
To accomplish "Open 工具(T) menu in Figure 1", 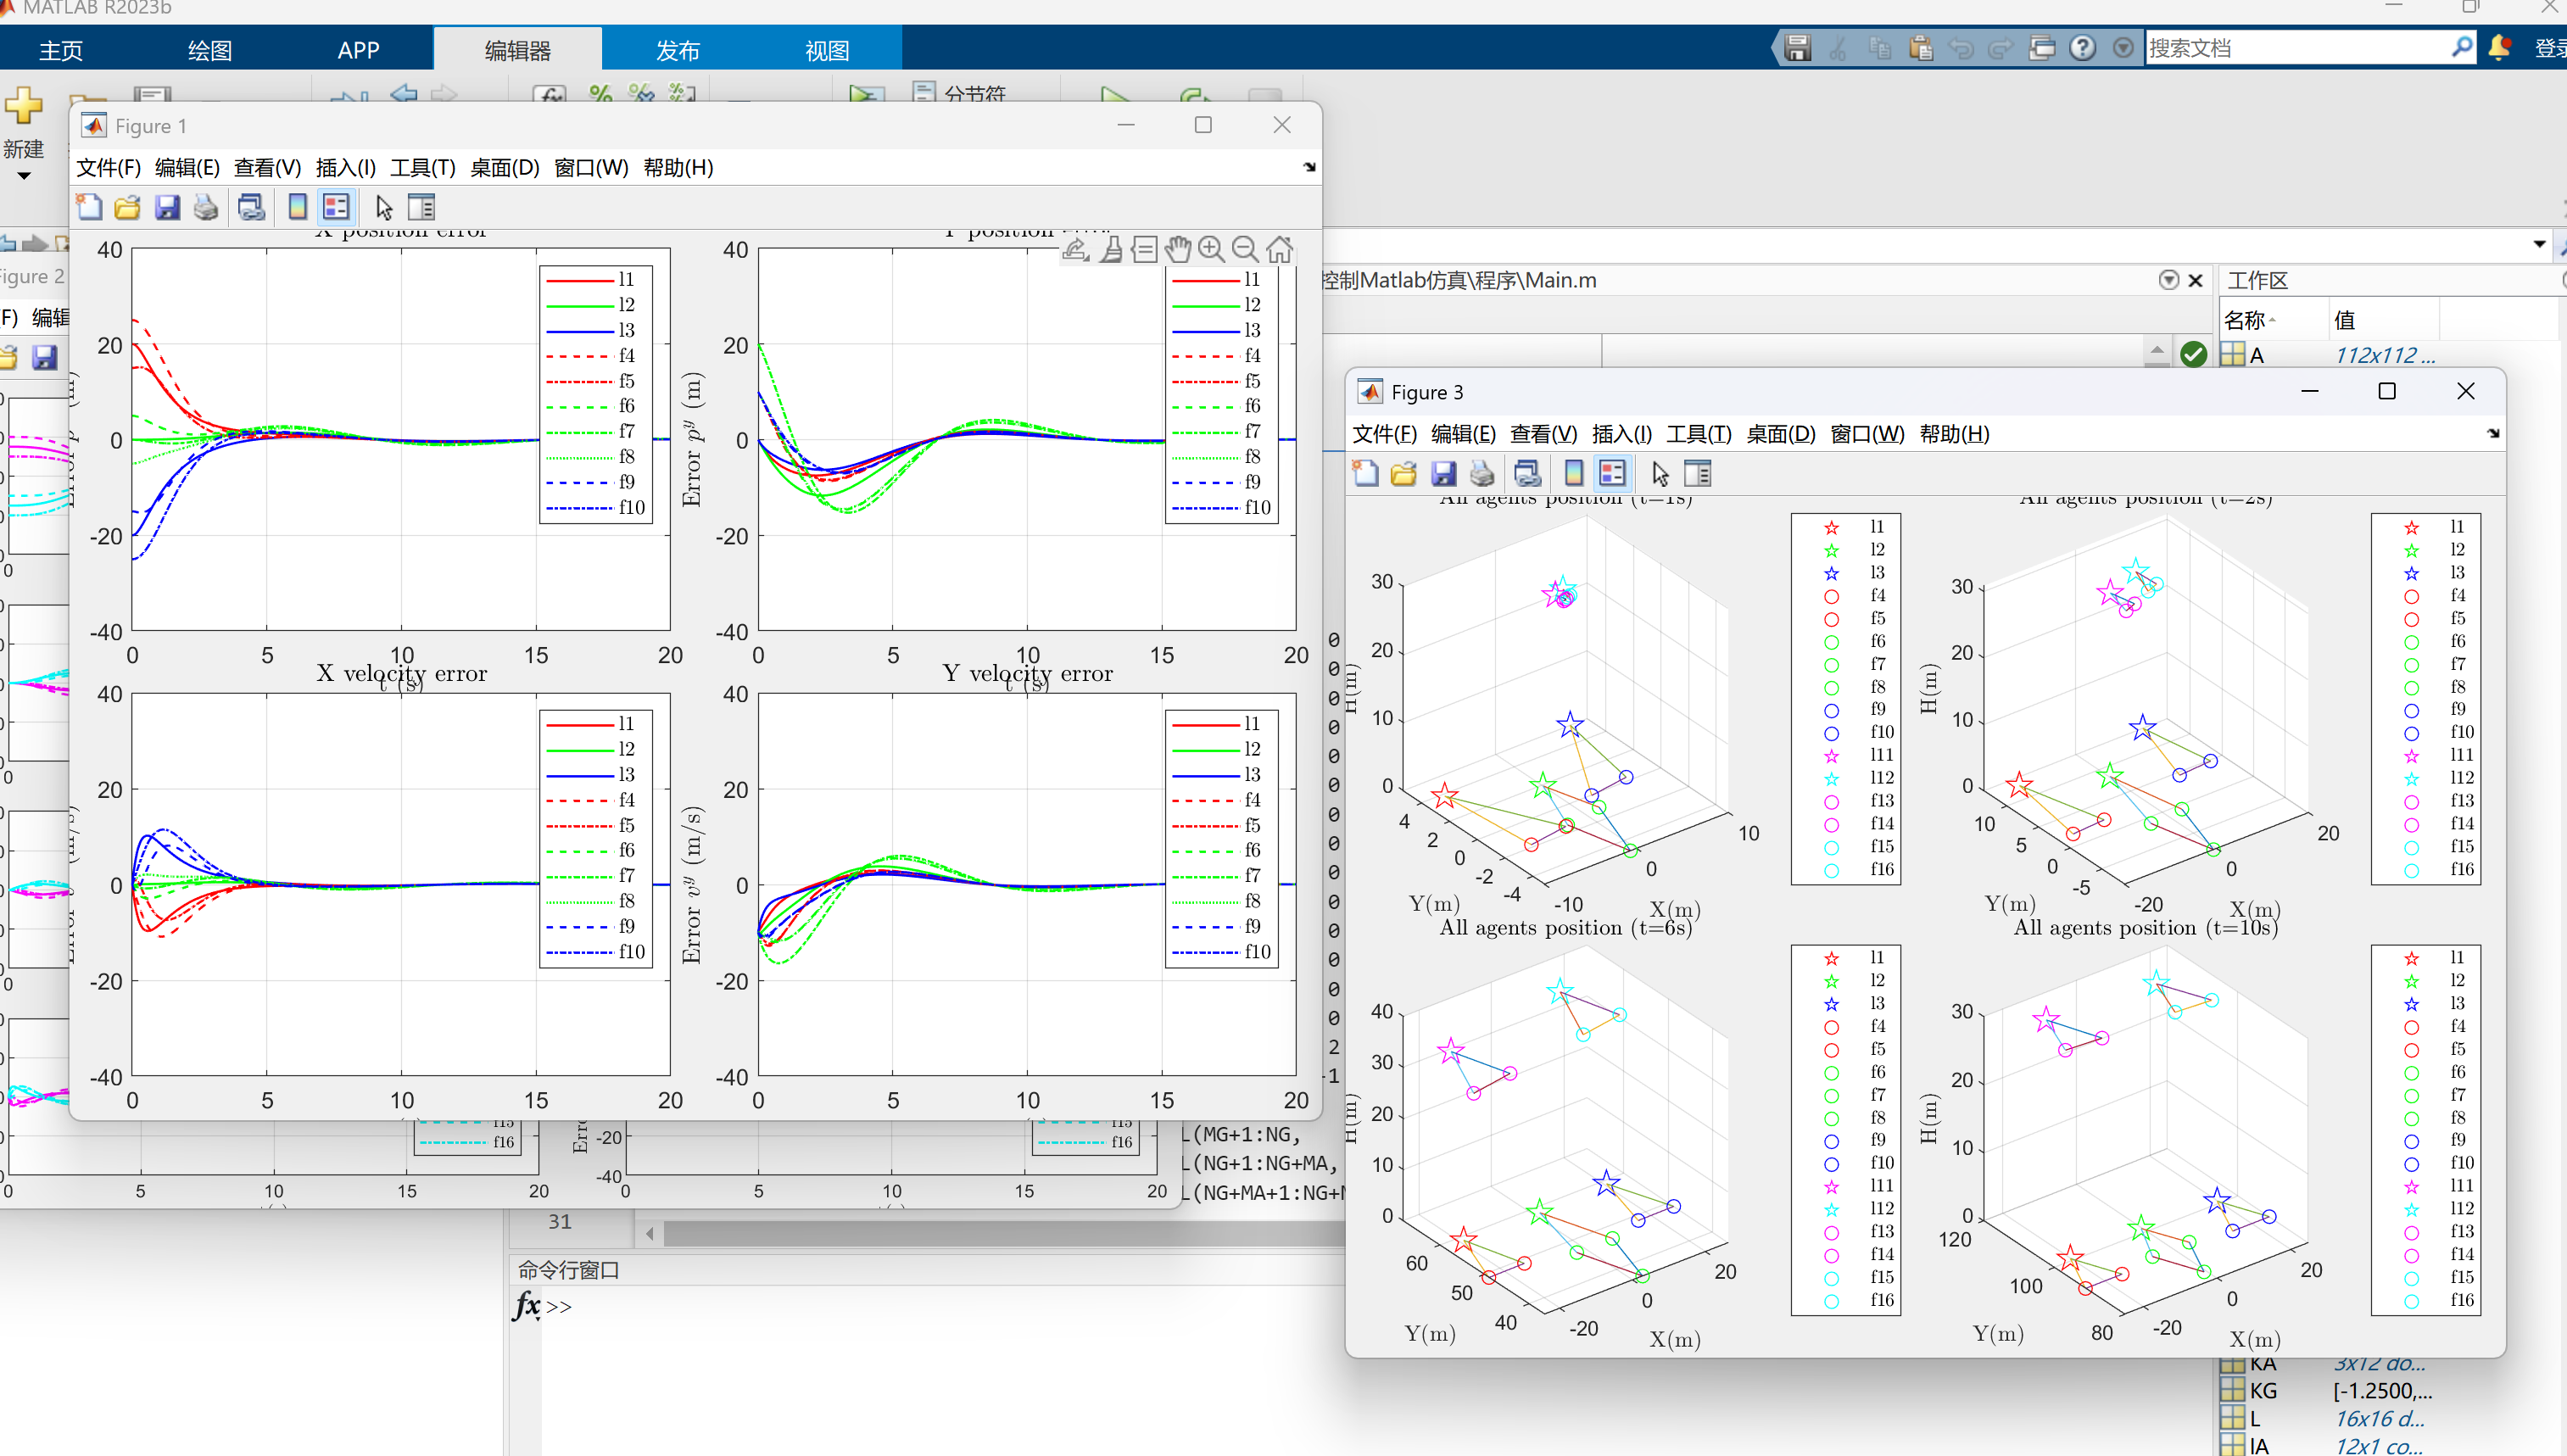I will point(422,167).
